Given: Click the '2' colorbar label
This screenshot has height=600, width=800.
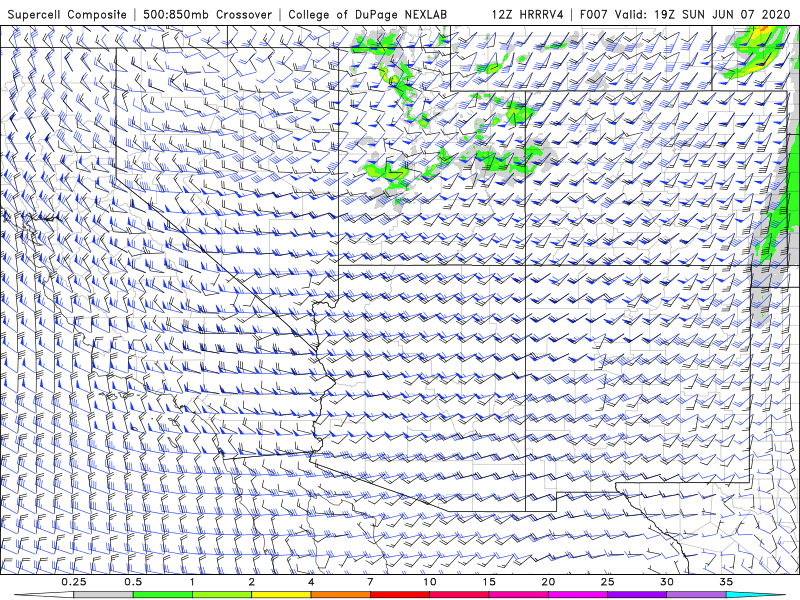Looking at the screenshot, I should 252,582.
